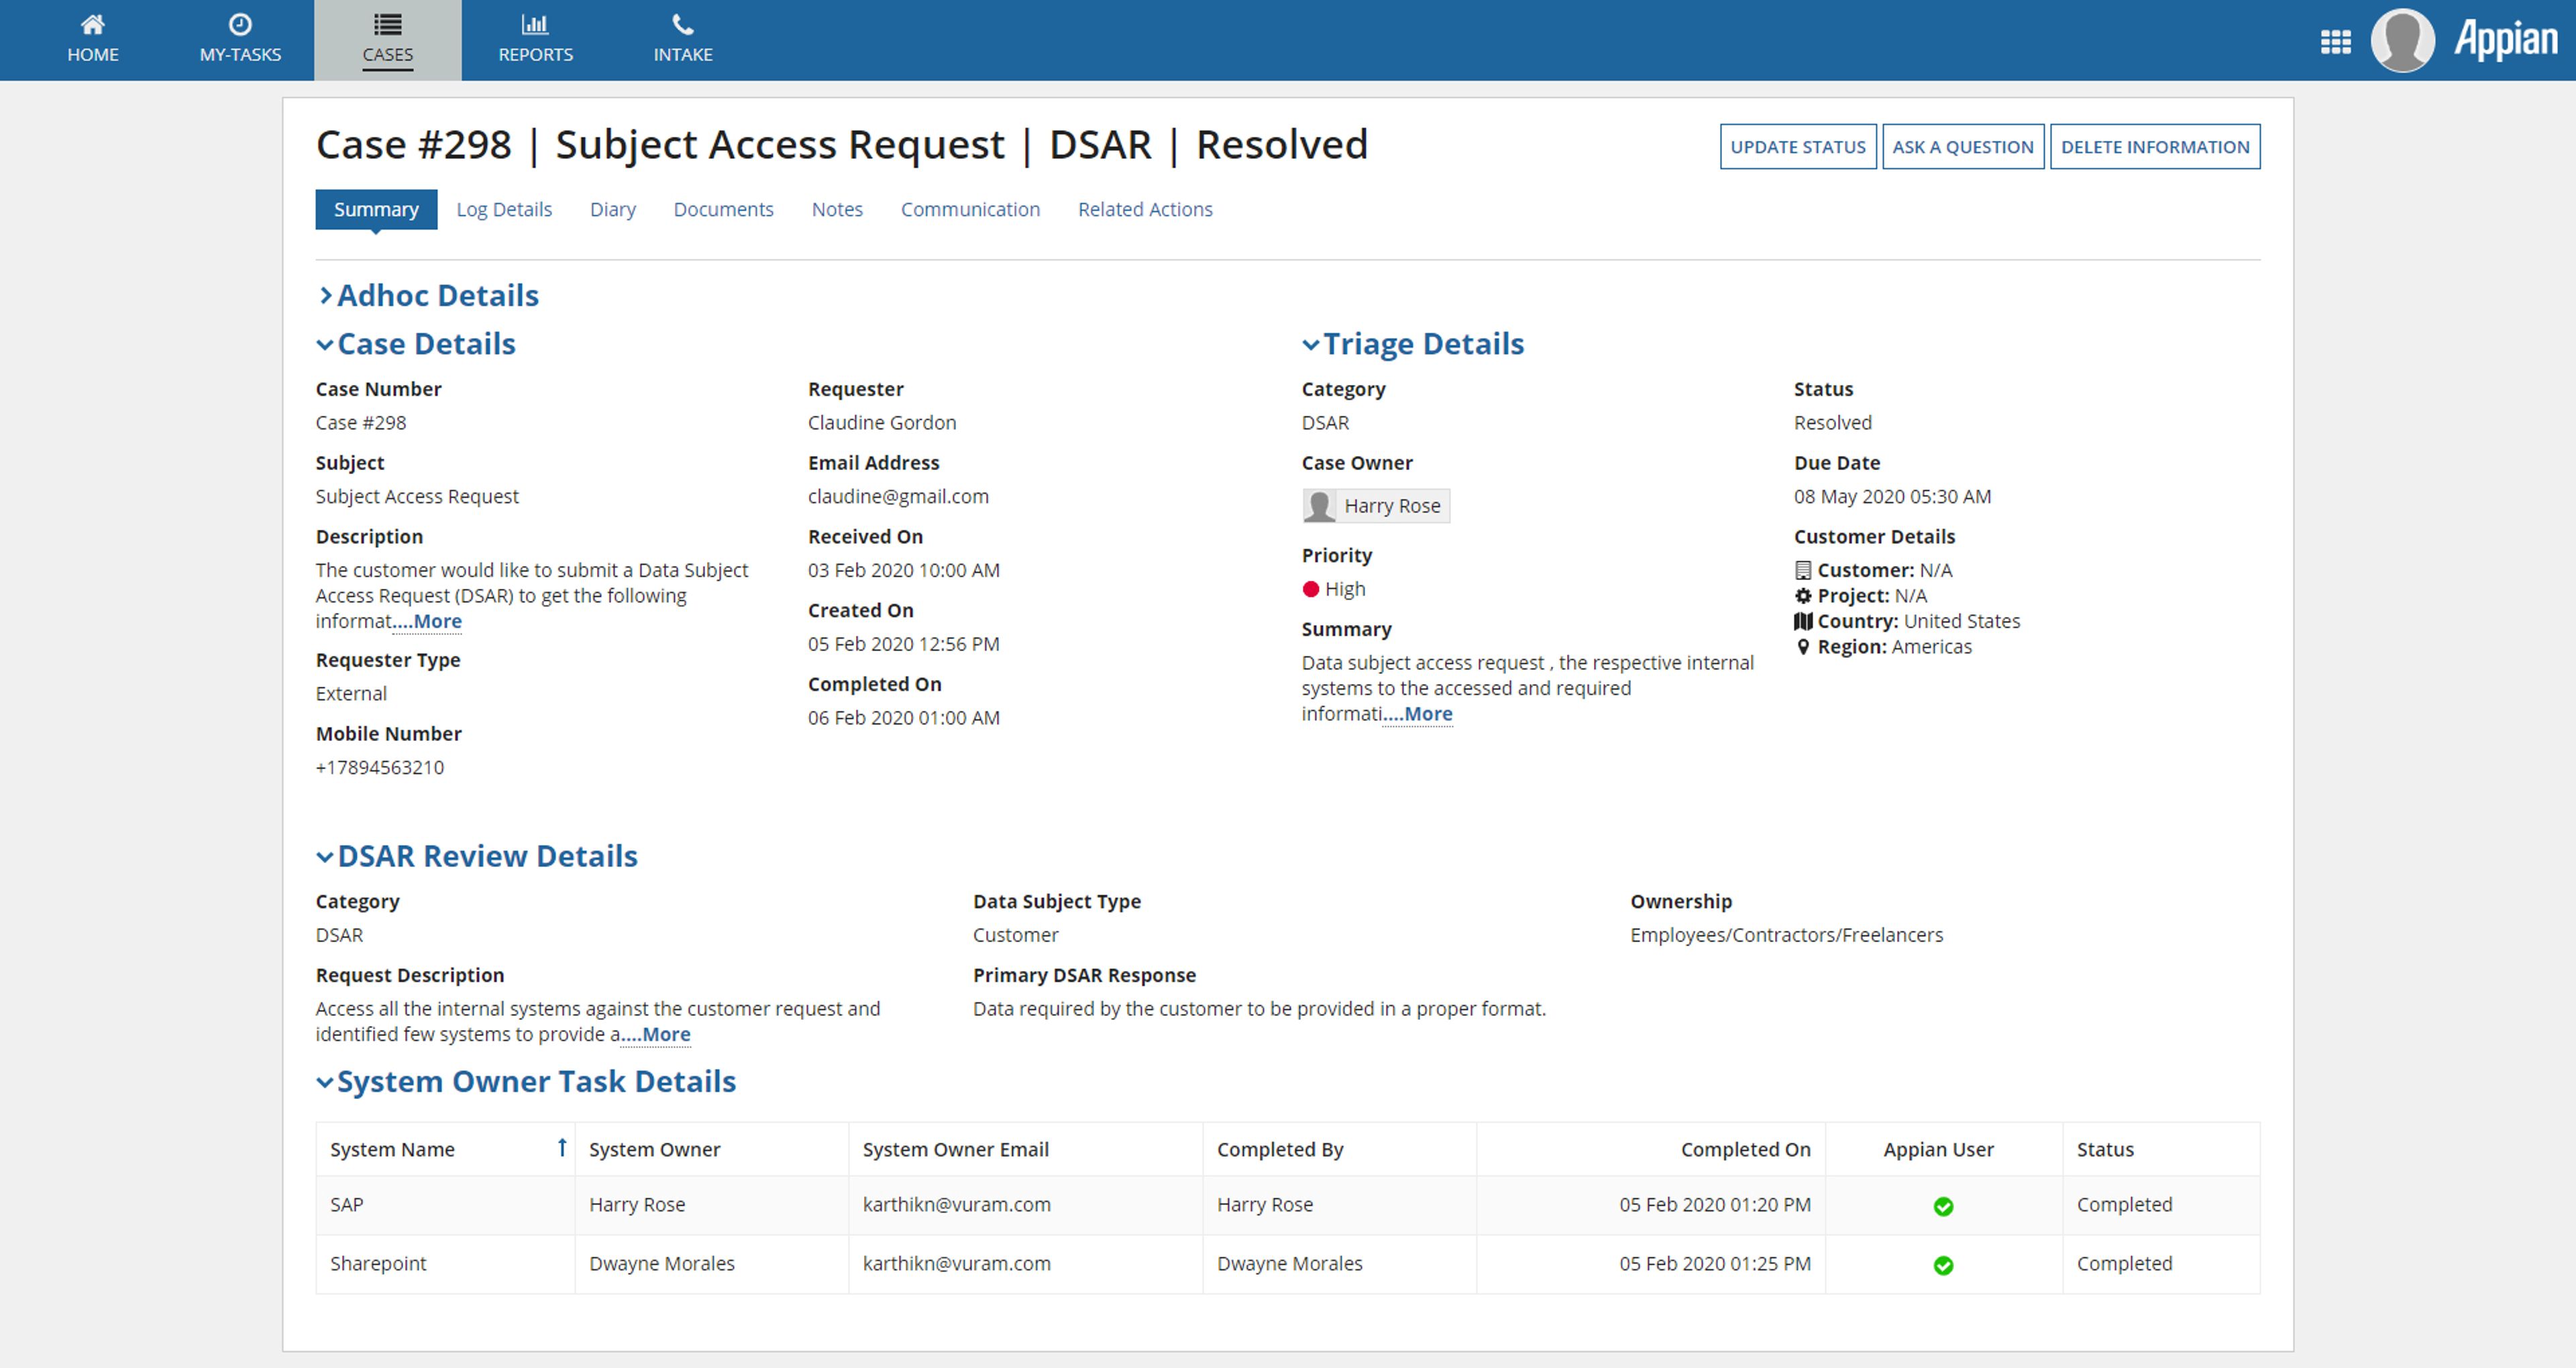The width and height of the screenshot is (2576, 1368).
Task: Go to the Notes tab
Action: tap(837, 209)
